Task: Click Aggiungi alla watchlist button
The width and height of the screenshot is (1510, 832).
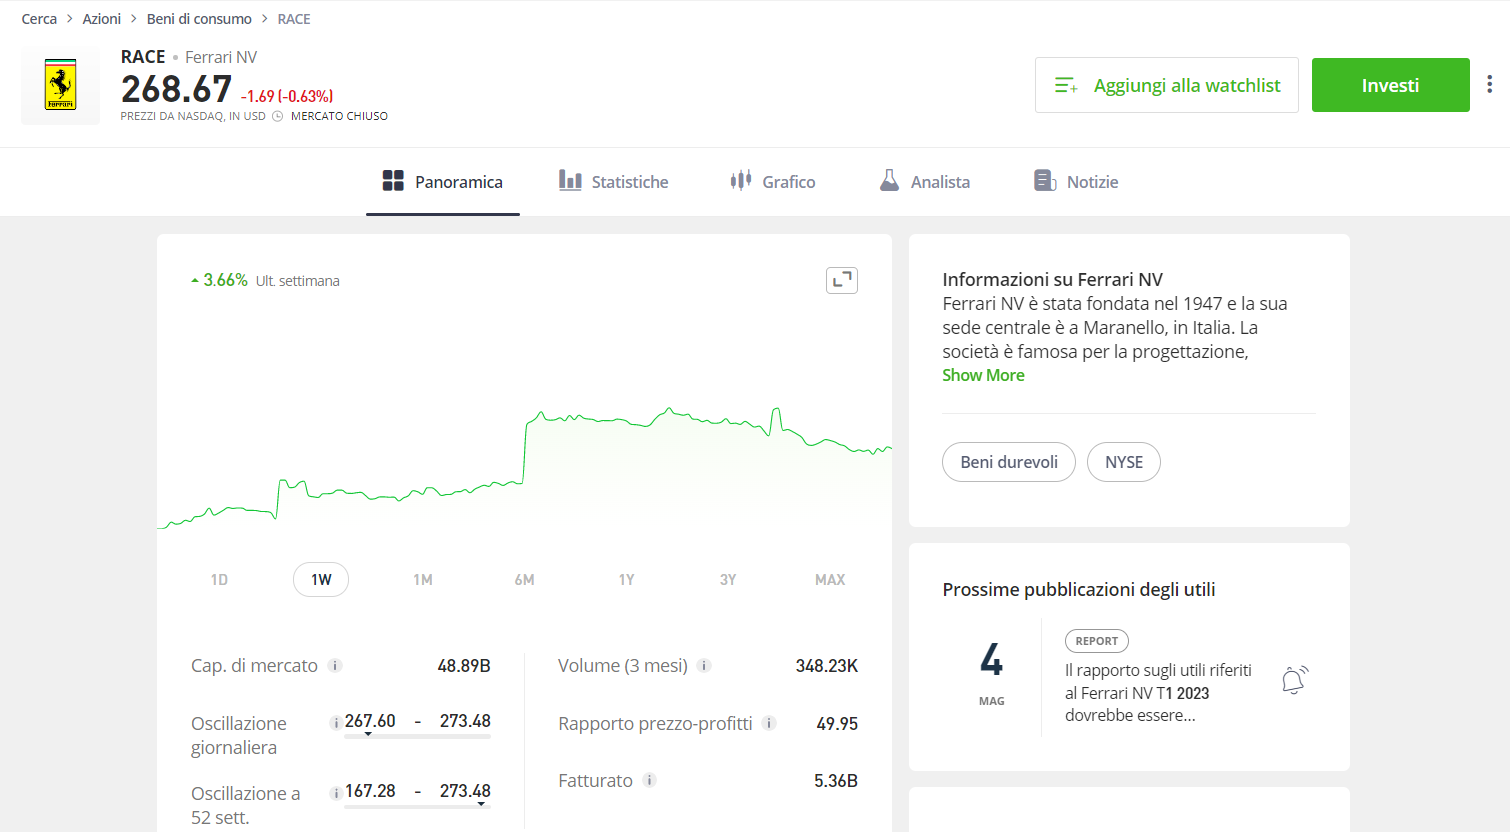Action: pyautogui.click(x=1167, y=85)
